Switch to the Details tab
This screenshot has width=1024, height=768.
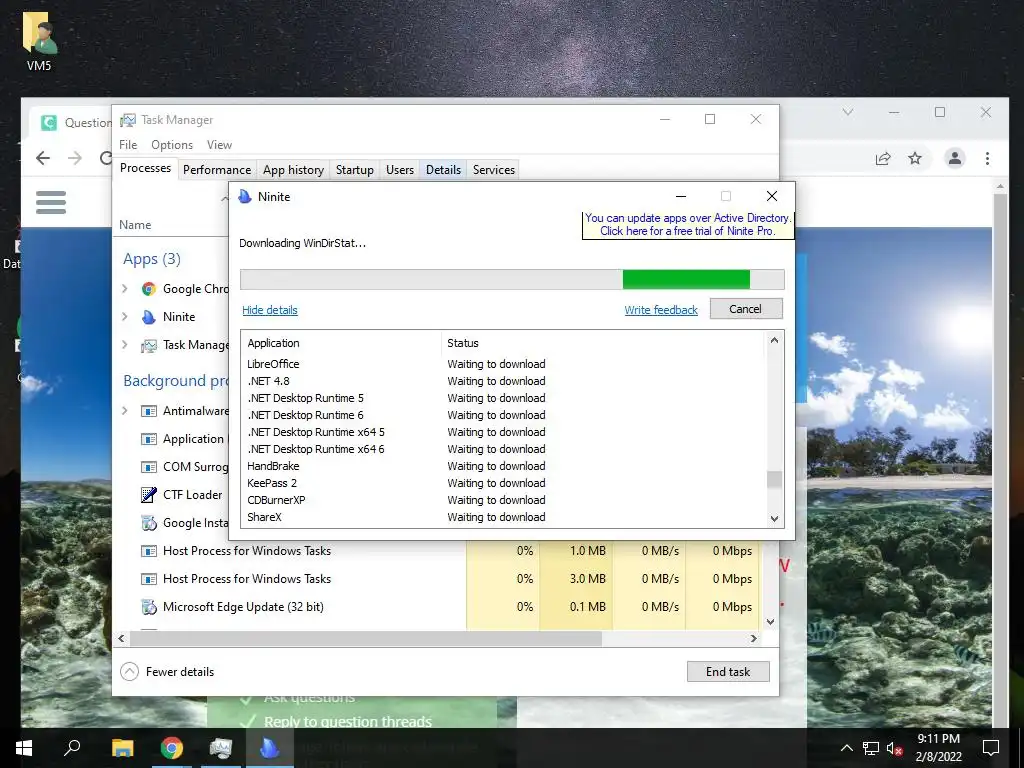(x=443, y=170)
